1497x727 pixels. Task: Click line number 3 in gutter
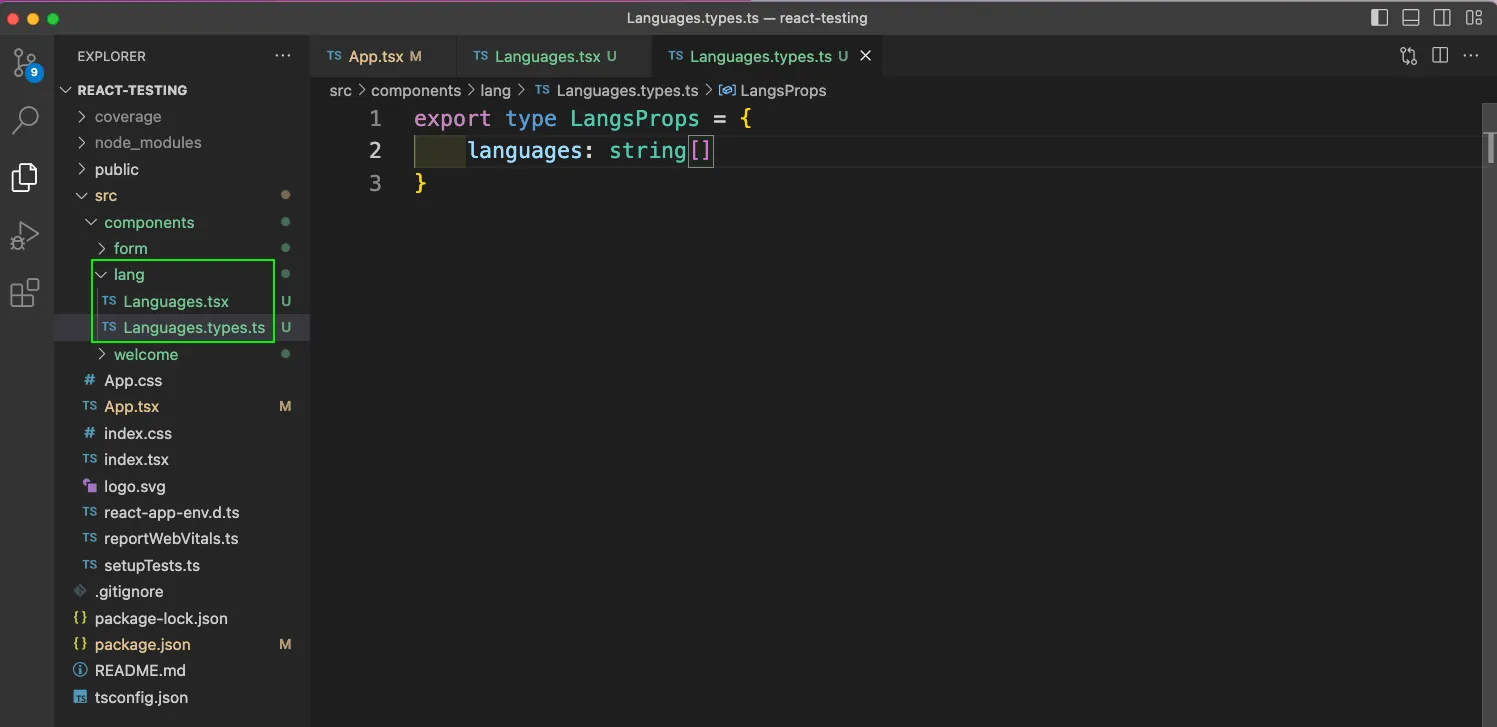(x=375, y=183)
